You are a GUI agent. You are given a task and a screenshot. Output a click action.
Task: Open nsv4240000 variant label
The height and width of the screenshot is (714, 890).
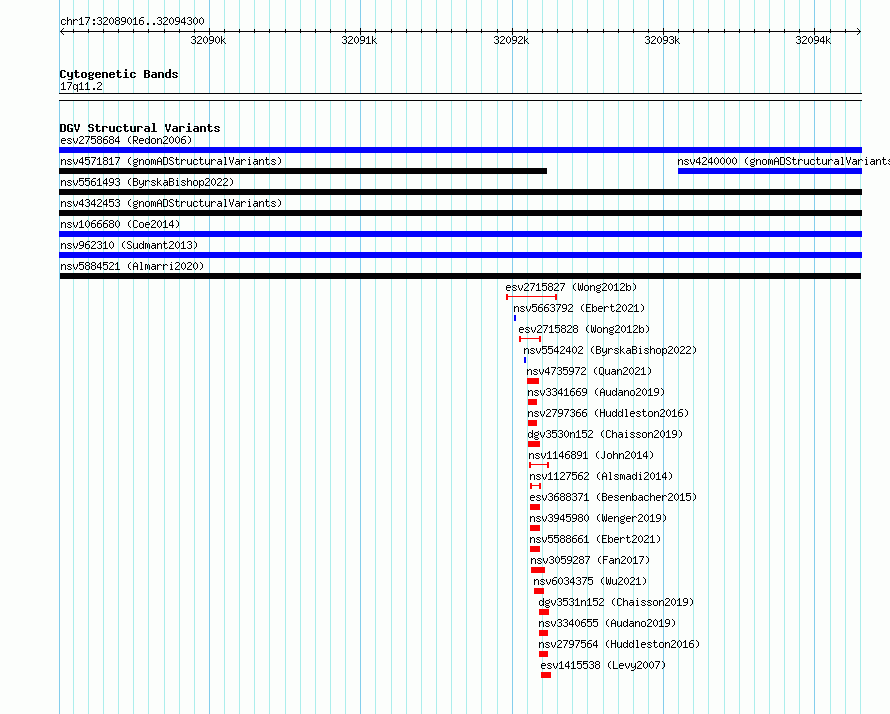(x=783, y=161)
